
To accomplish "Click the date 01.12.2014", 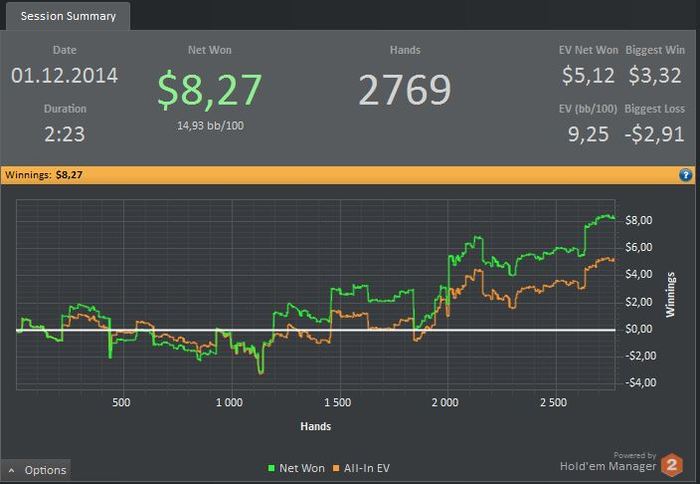I will 65,75.
